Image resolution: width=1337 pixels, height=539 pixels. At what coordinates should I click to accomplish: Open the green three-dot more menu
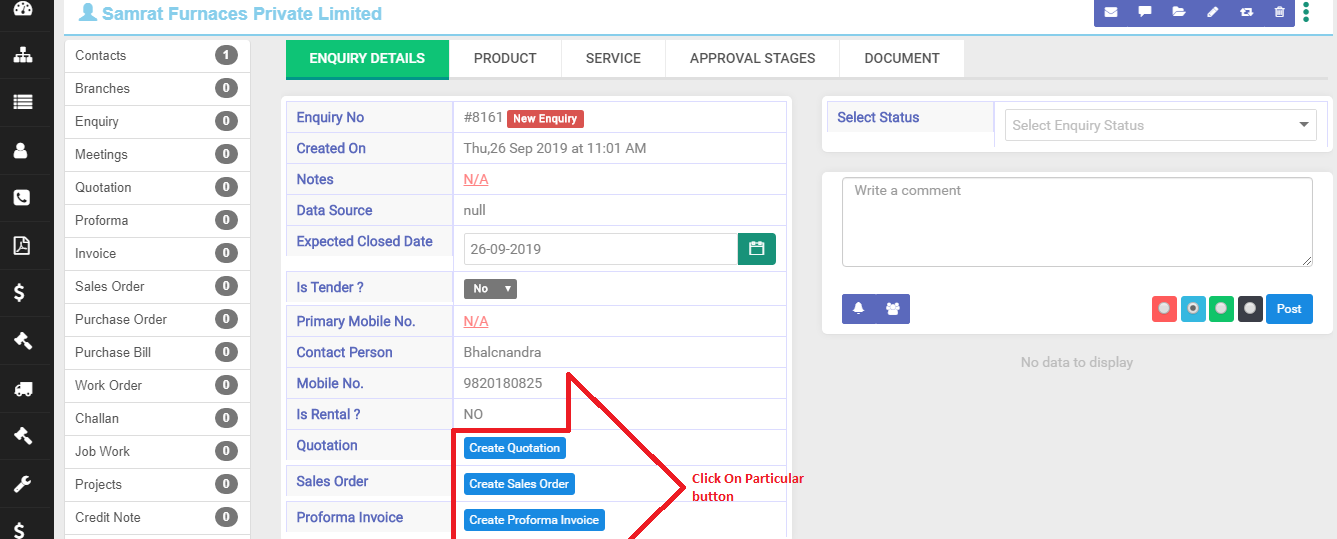[x=1306, y=12]
